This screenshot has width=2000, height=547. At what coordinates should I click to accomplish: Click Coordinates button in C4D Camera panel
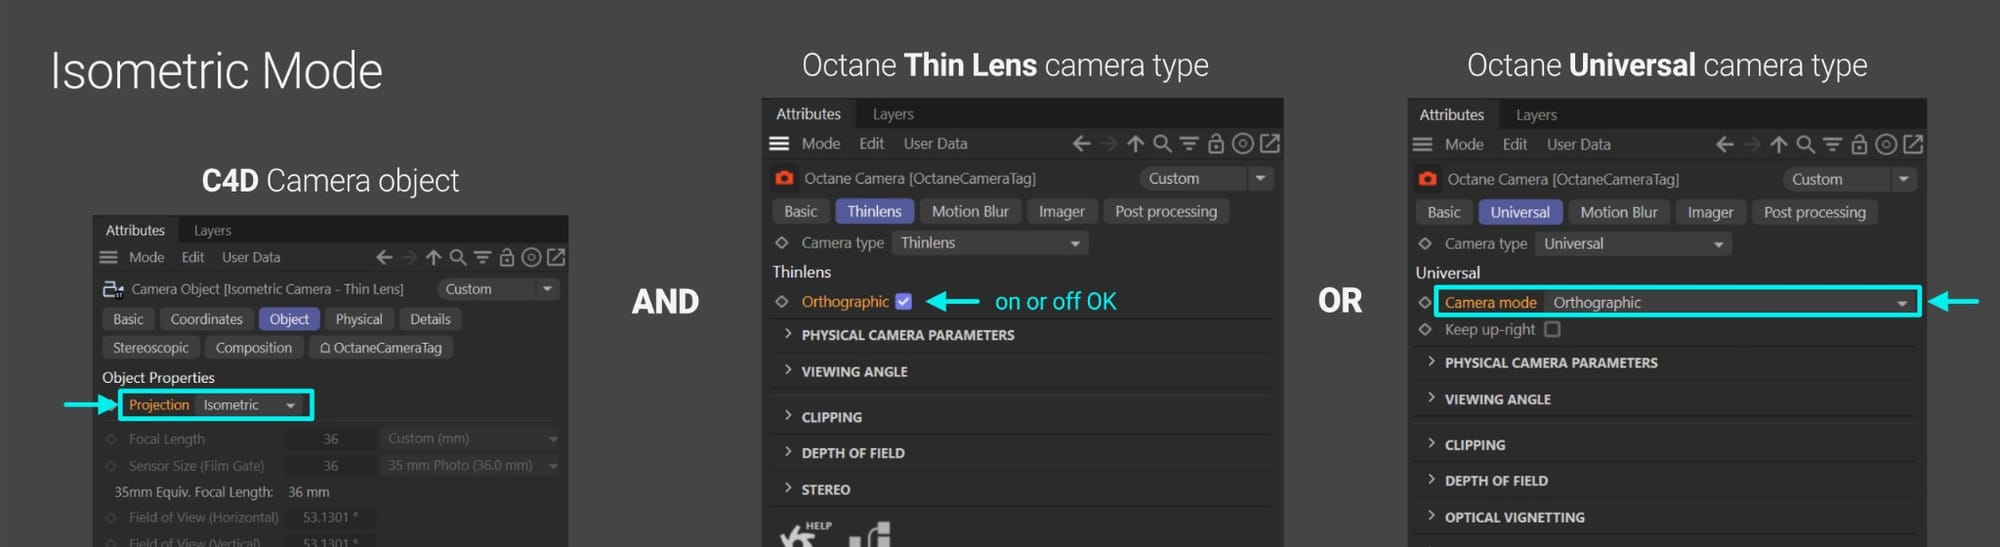point(207,319)
